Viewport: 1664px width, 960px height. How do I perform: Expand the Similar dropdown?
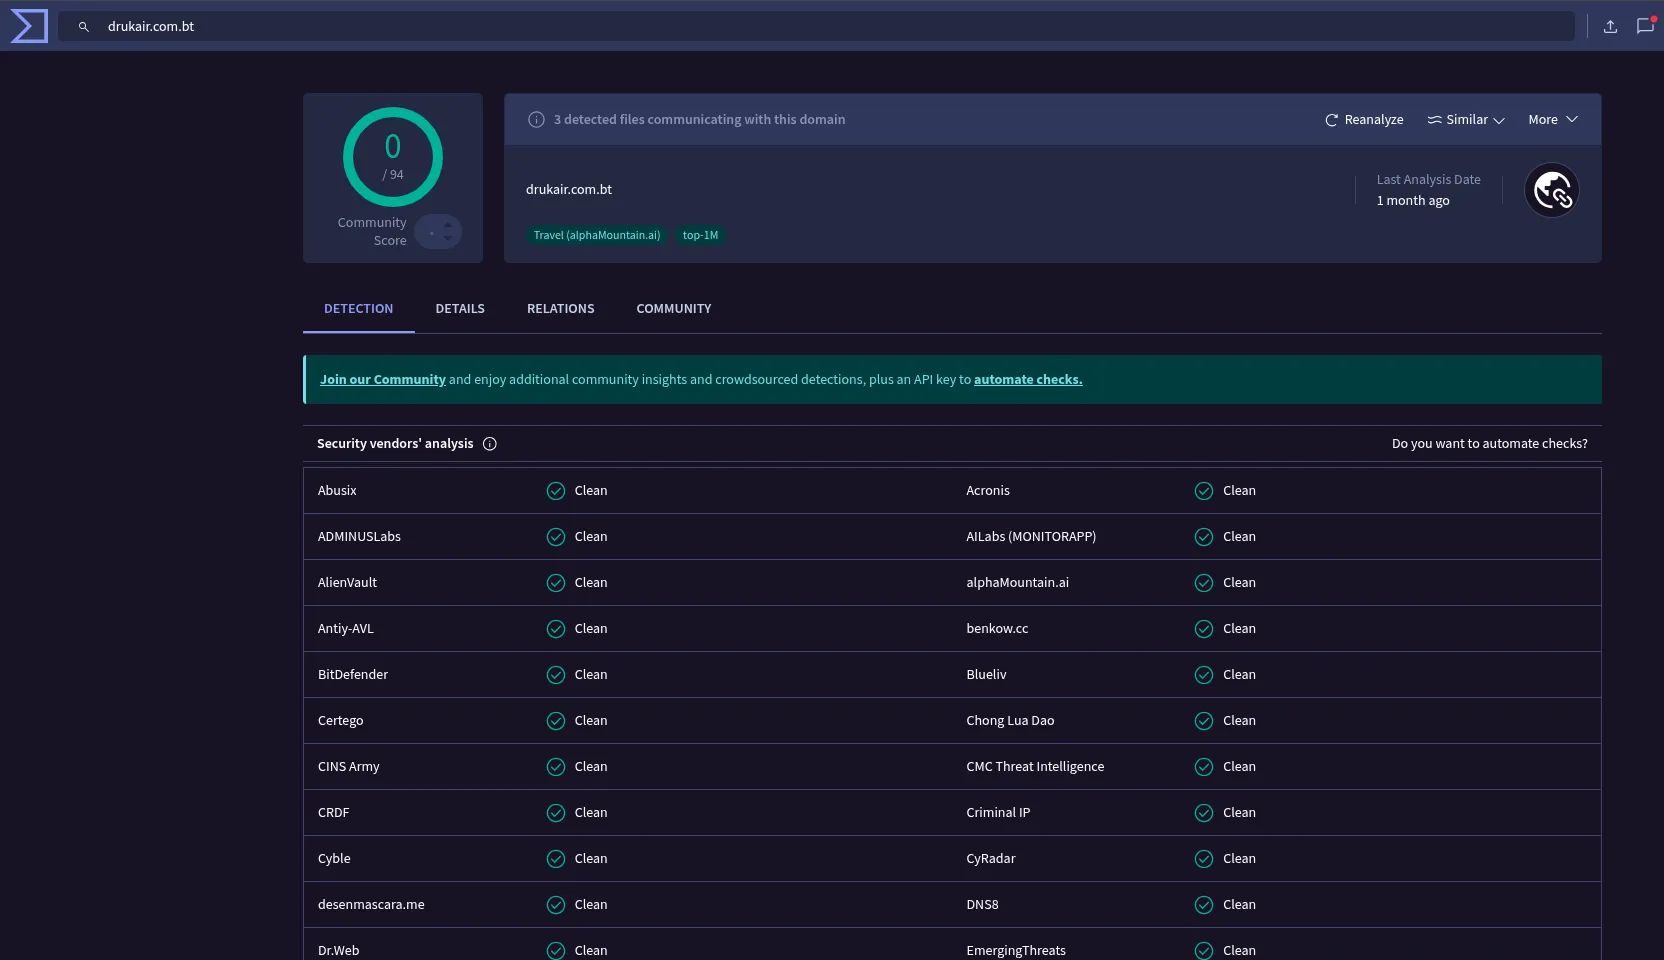[1466, 120]
